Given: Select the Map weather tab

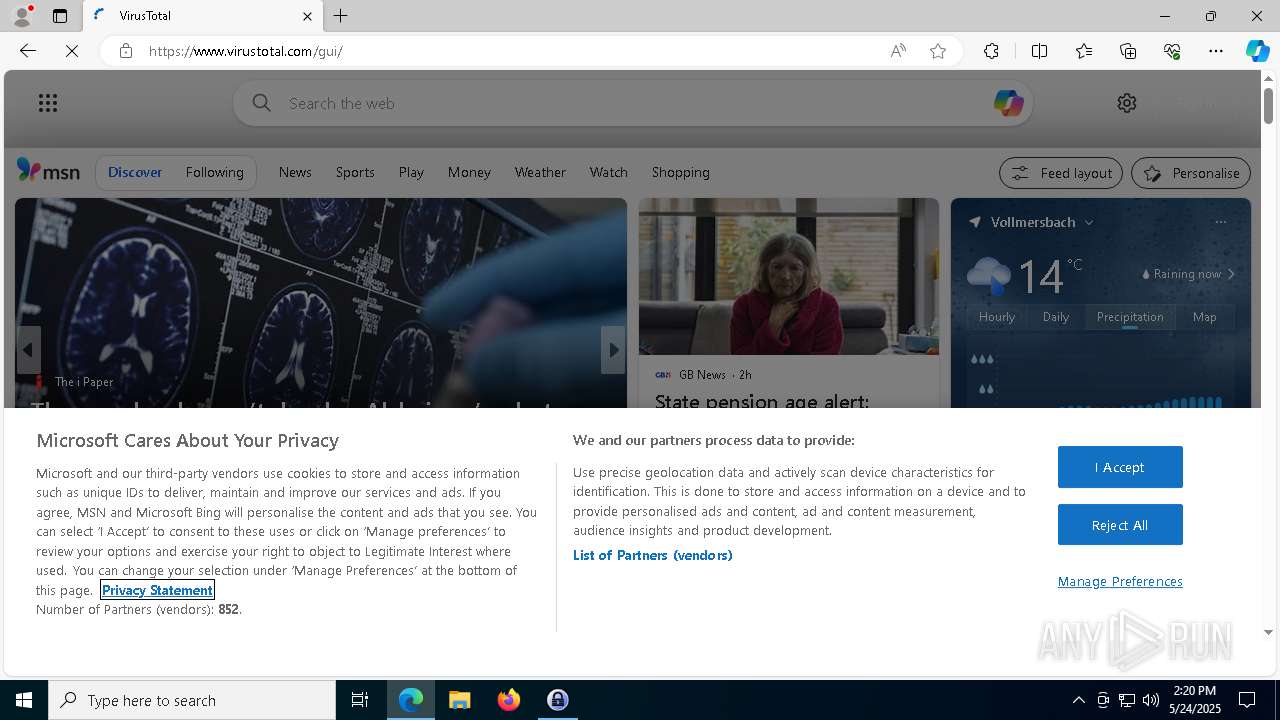Looking at the screenshot, I should 1205,317.
